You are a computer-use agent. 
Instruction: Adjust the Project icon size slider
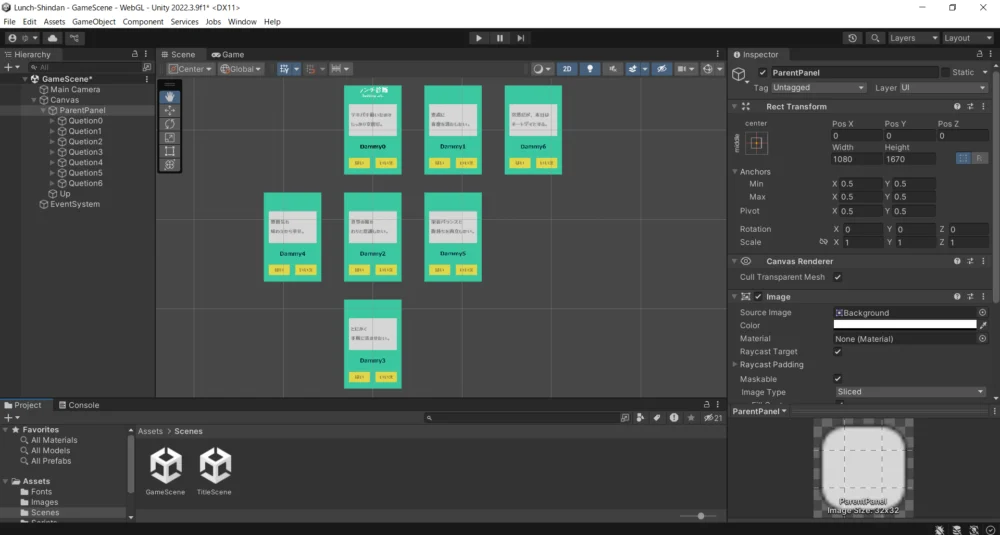[701, 516]
